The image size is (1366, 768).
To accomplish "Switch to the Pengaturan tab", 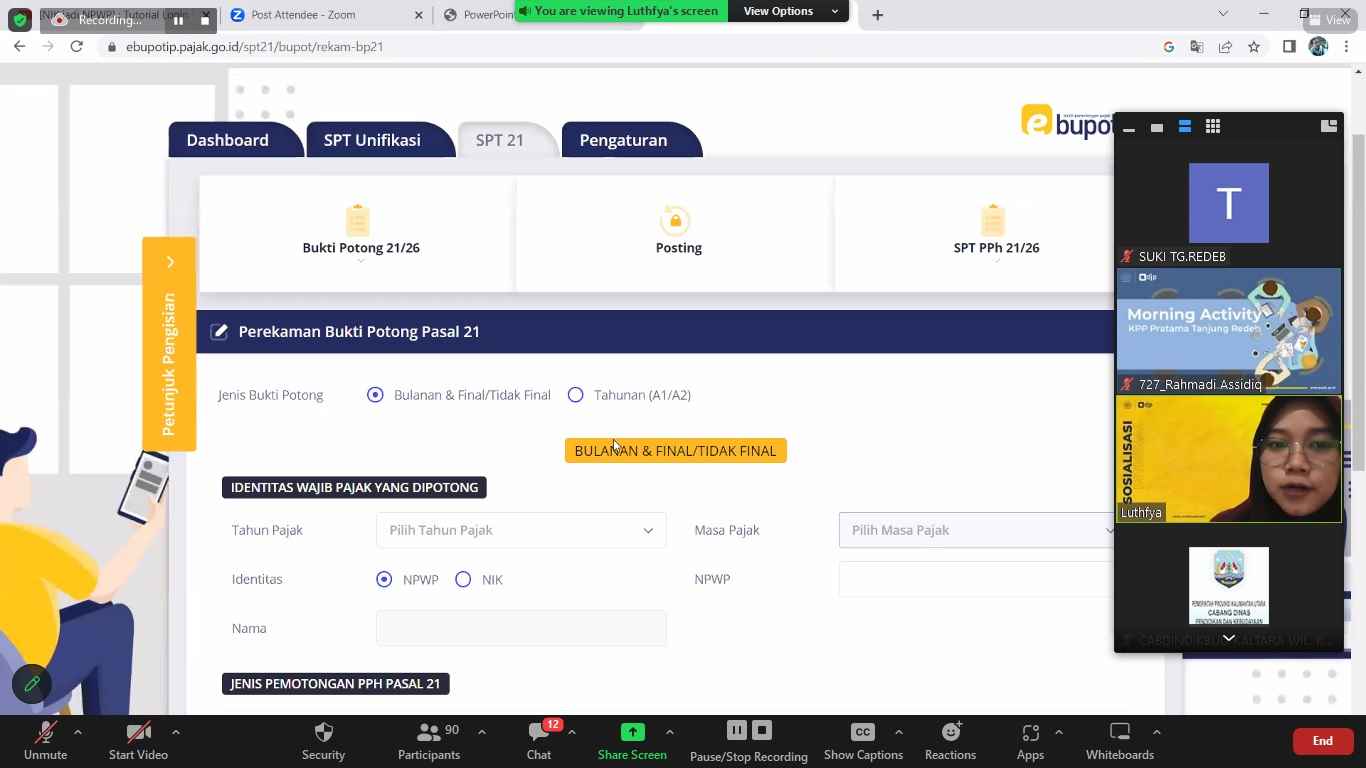I will 623,141.
